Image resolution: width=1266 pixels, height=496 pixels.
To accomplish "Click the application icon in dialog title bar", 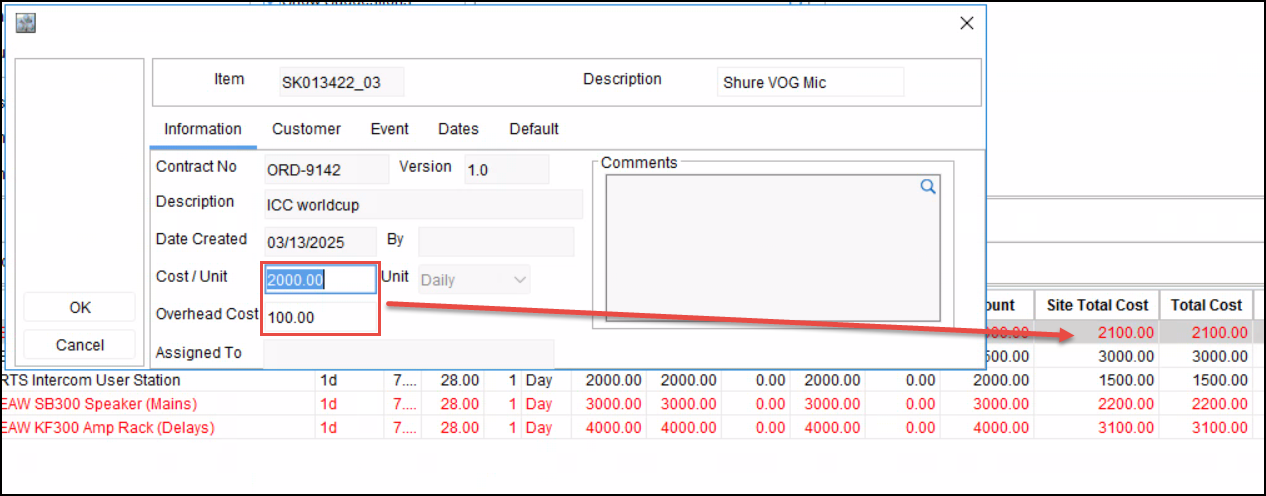I will click(x=26, y=24).
